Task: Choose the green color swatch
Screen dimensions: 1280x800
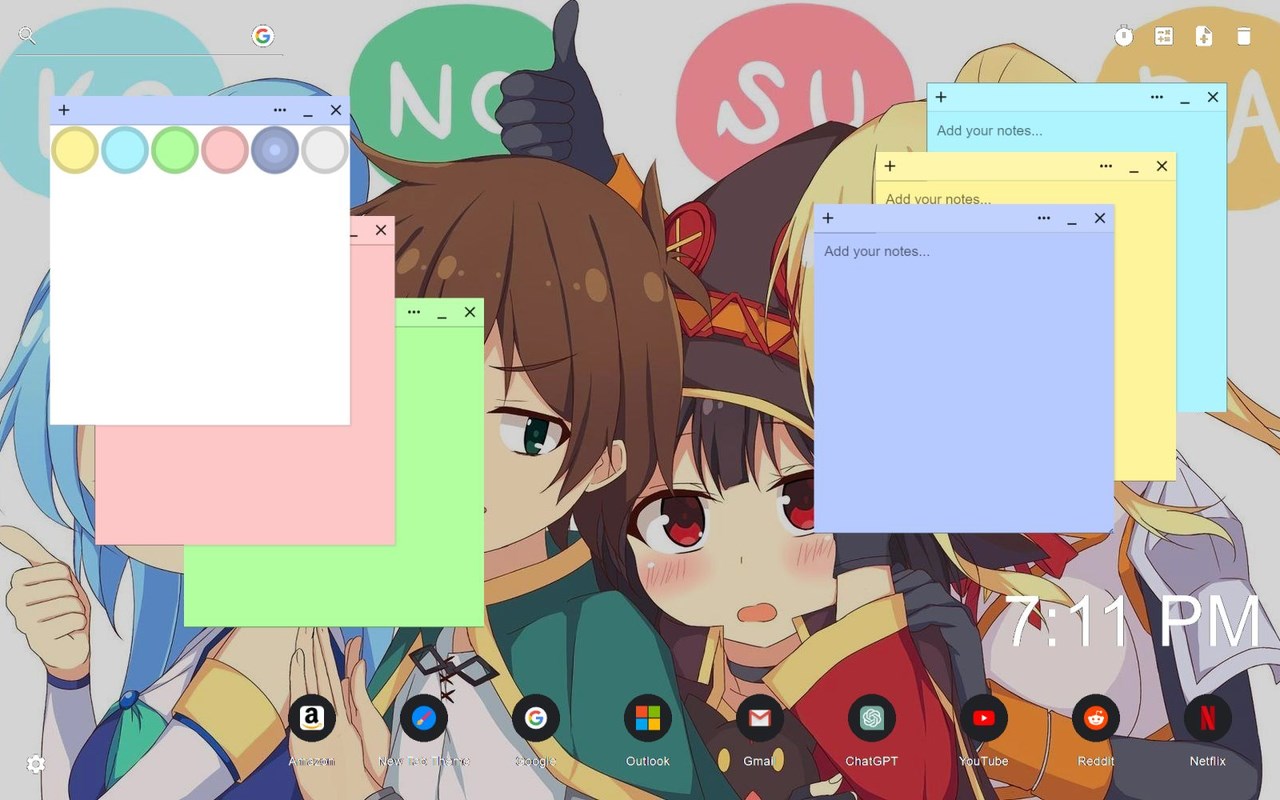Action: tap(175, 150)
